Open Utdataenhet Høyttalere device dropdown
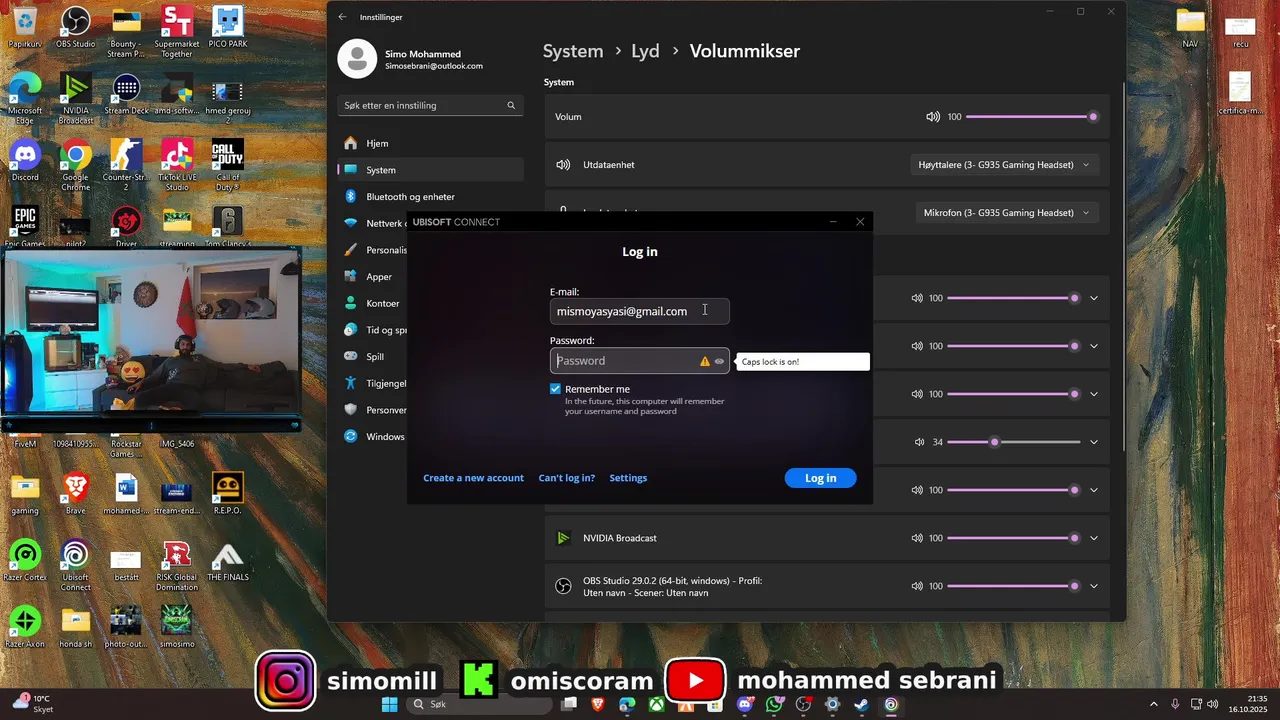 tap(1004, 165)
